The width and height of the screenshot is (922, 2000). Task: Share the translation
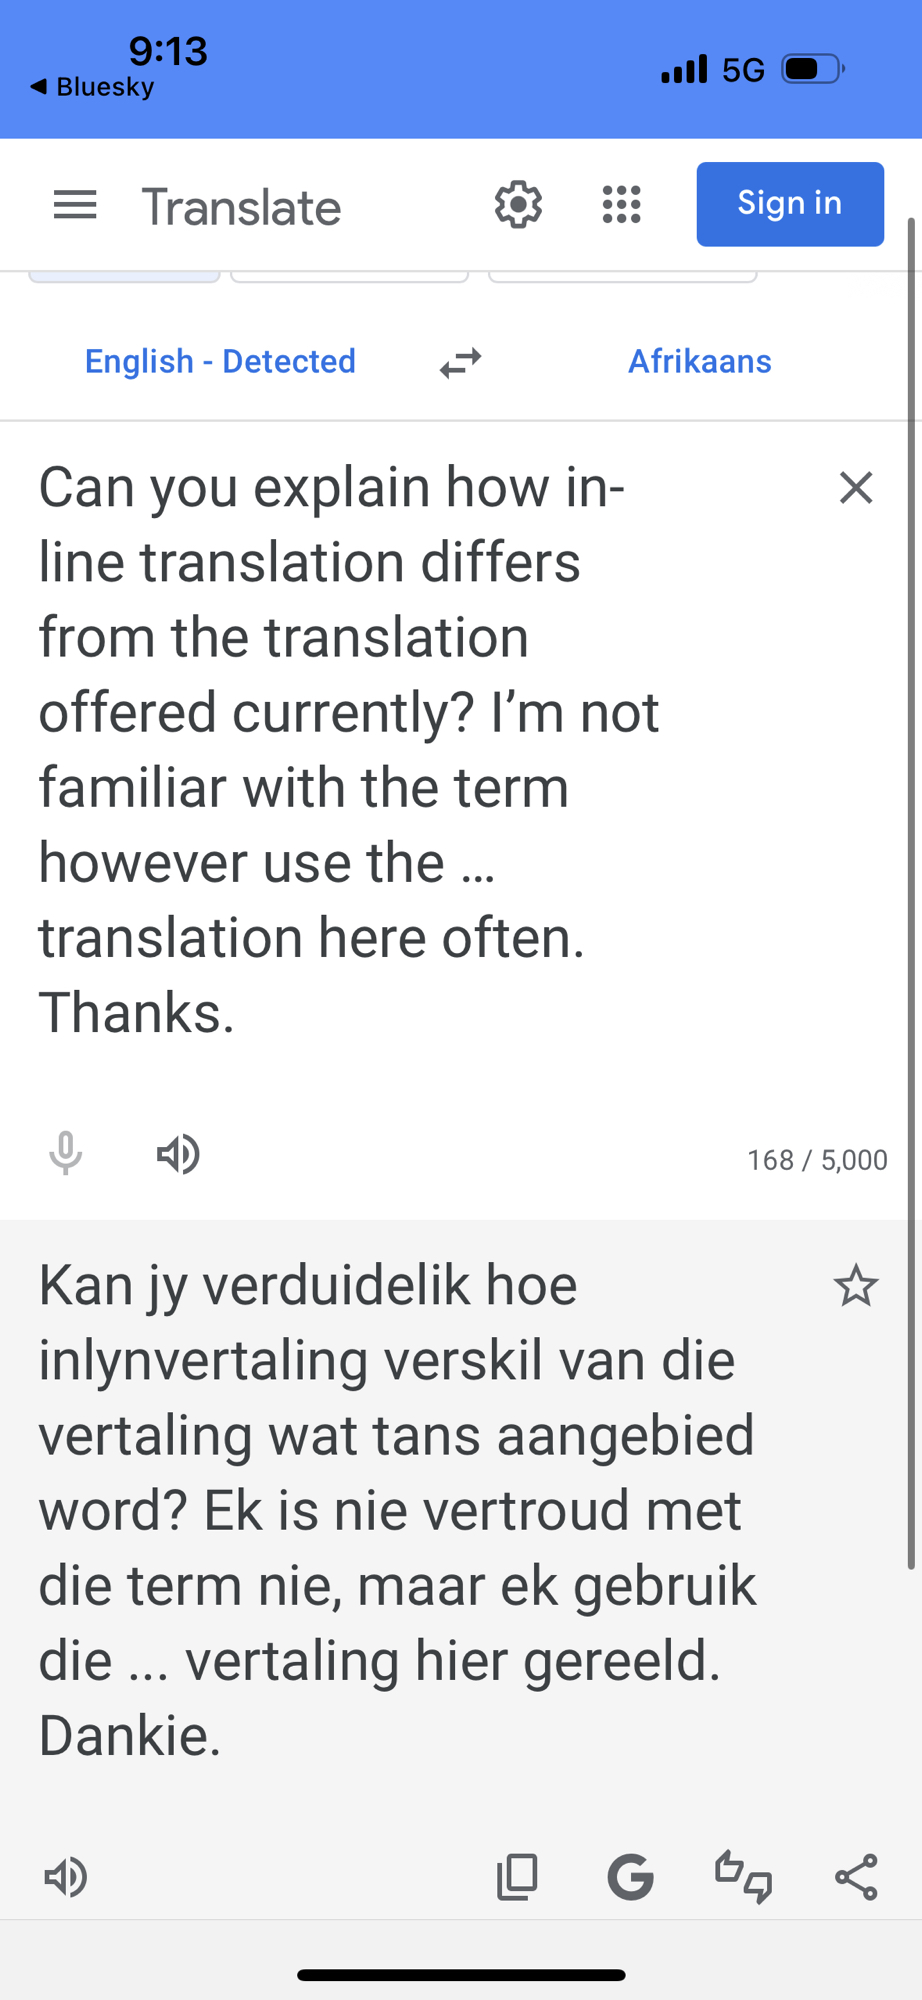[856, 1877]
